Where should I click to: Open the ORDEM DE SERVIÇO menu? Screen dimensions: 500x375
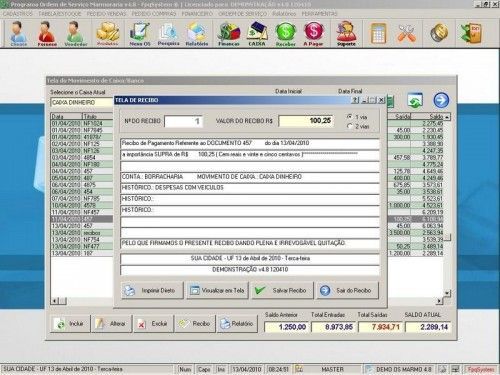pyautogui.click(x=243, y=14)
